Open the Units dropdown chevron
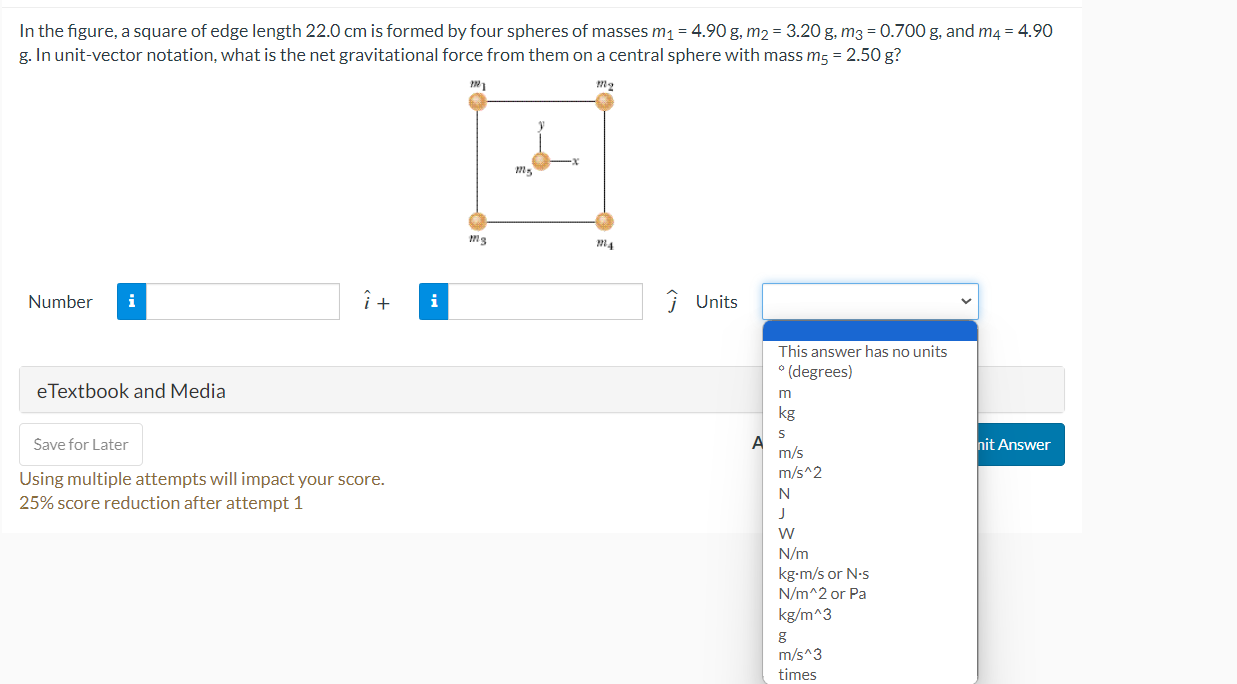Image resolution: width=1237 pixels, height=684 pixels. pyautogui.click(x=964, y=301)
